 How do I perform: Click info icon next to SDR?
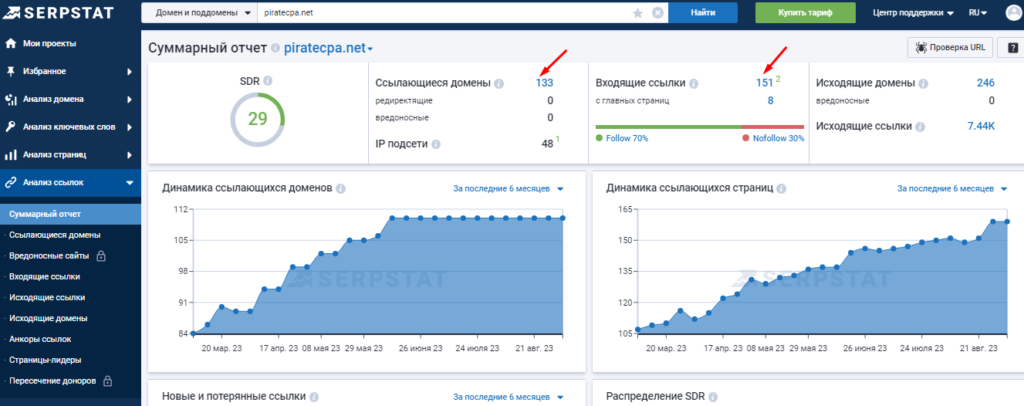268,82
